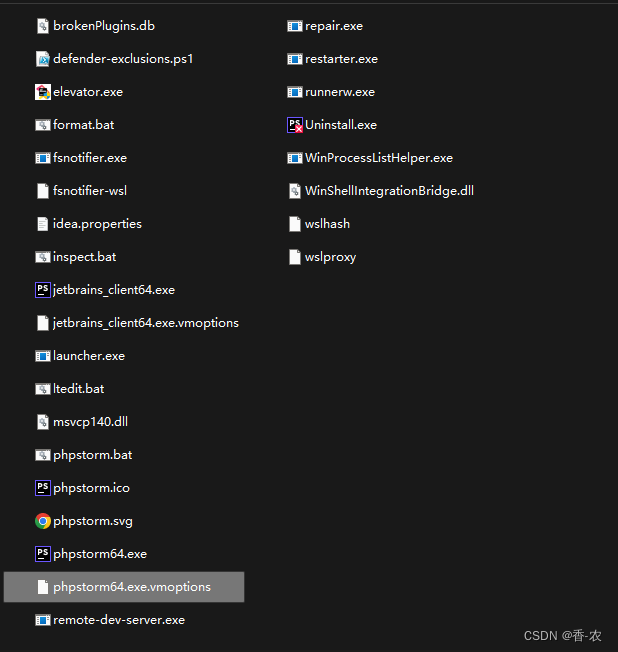Click the format.bat batch file icon

[x=43, y=125]
